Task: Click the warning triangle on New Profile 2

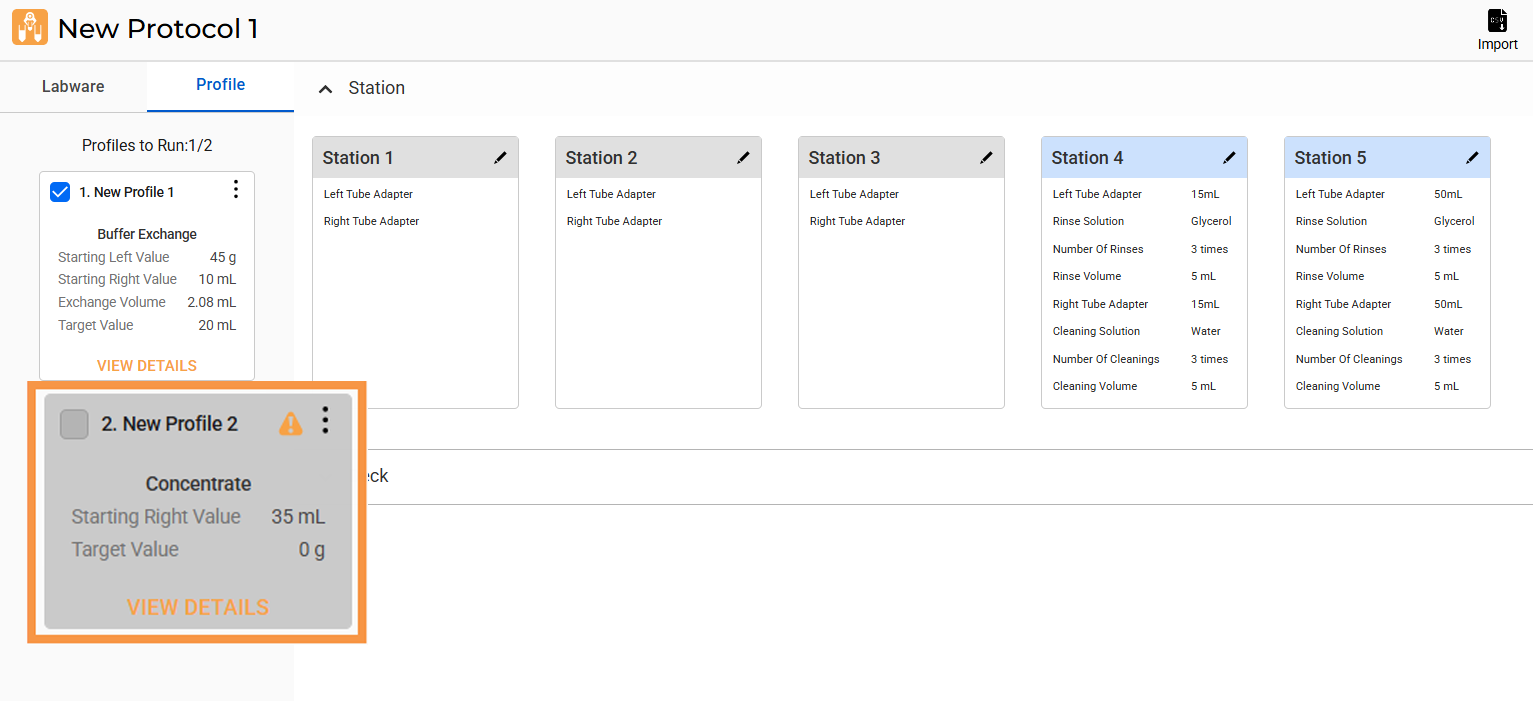Action: [290, 424]
